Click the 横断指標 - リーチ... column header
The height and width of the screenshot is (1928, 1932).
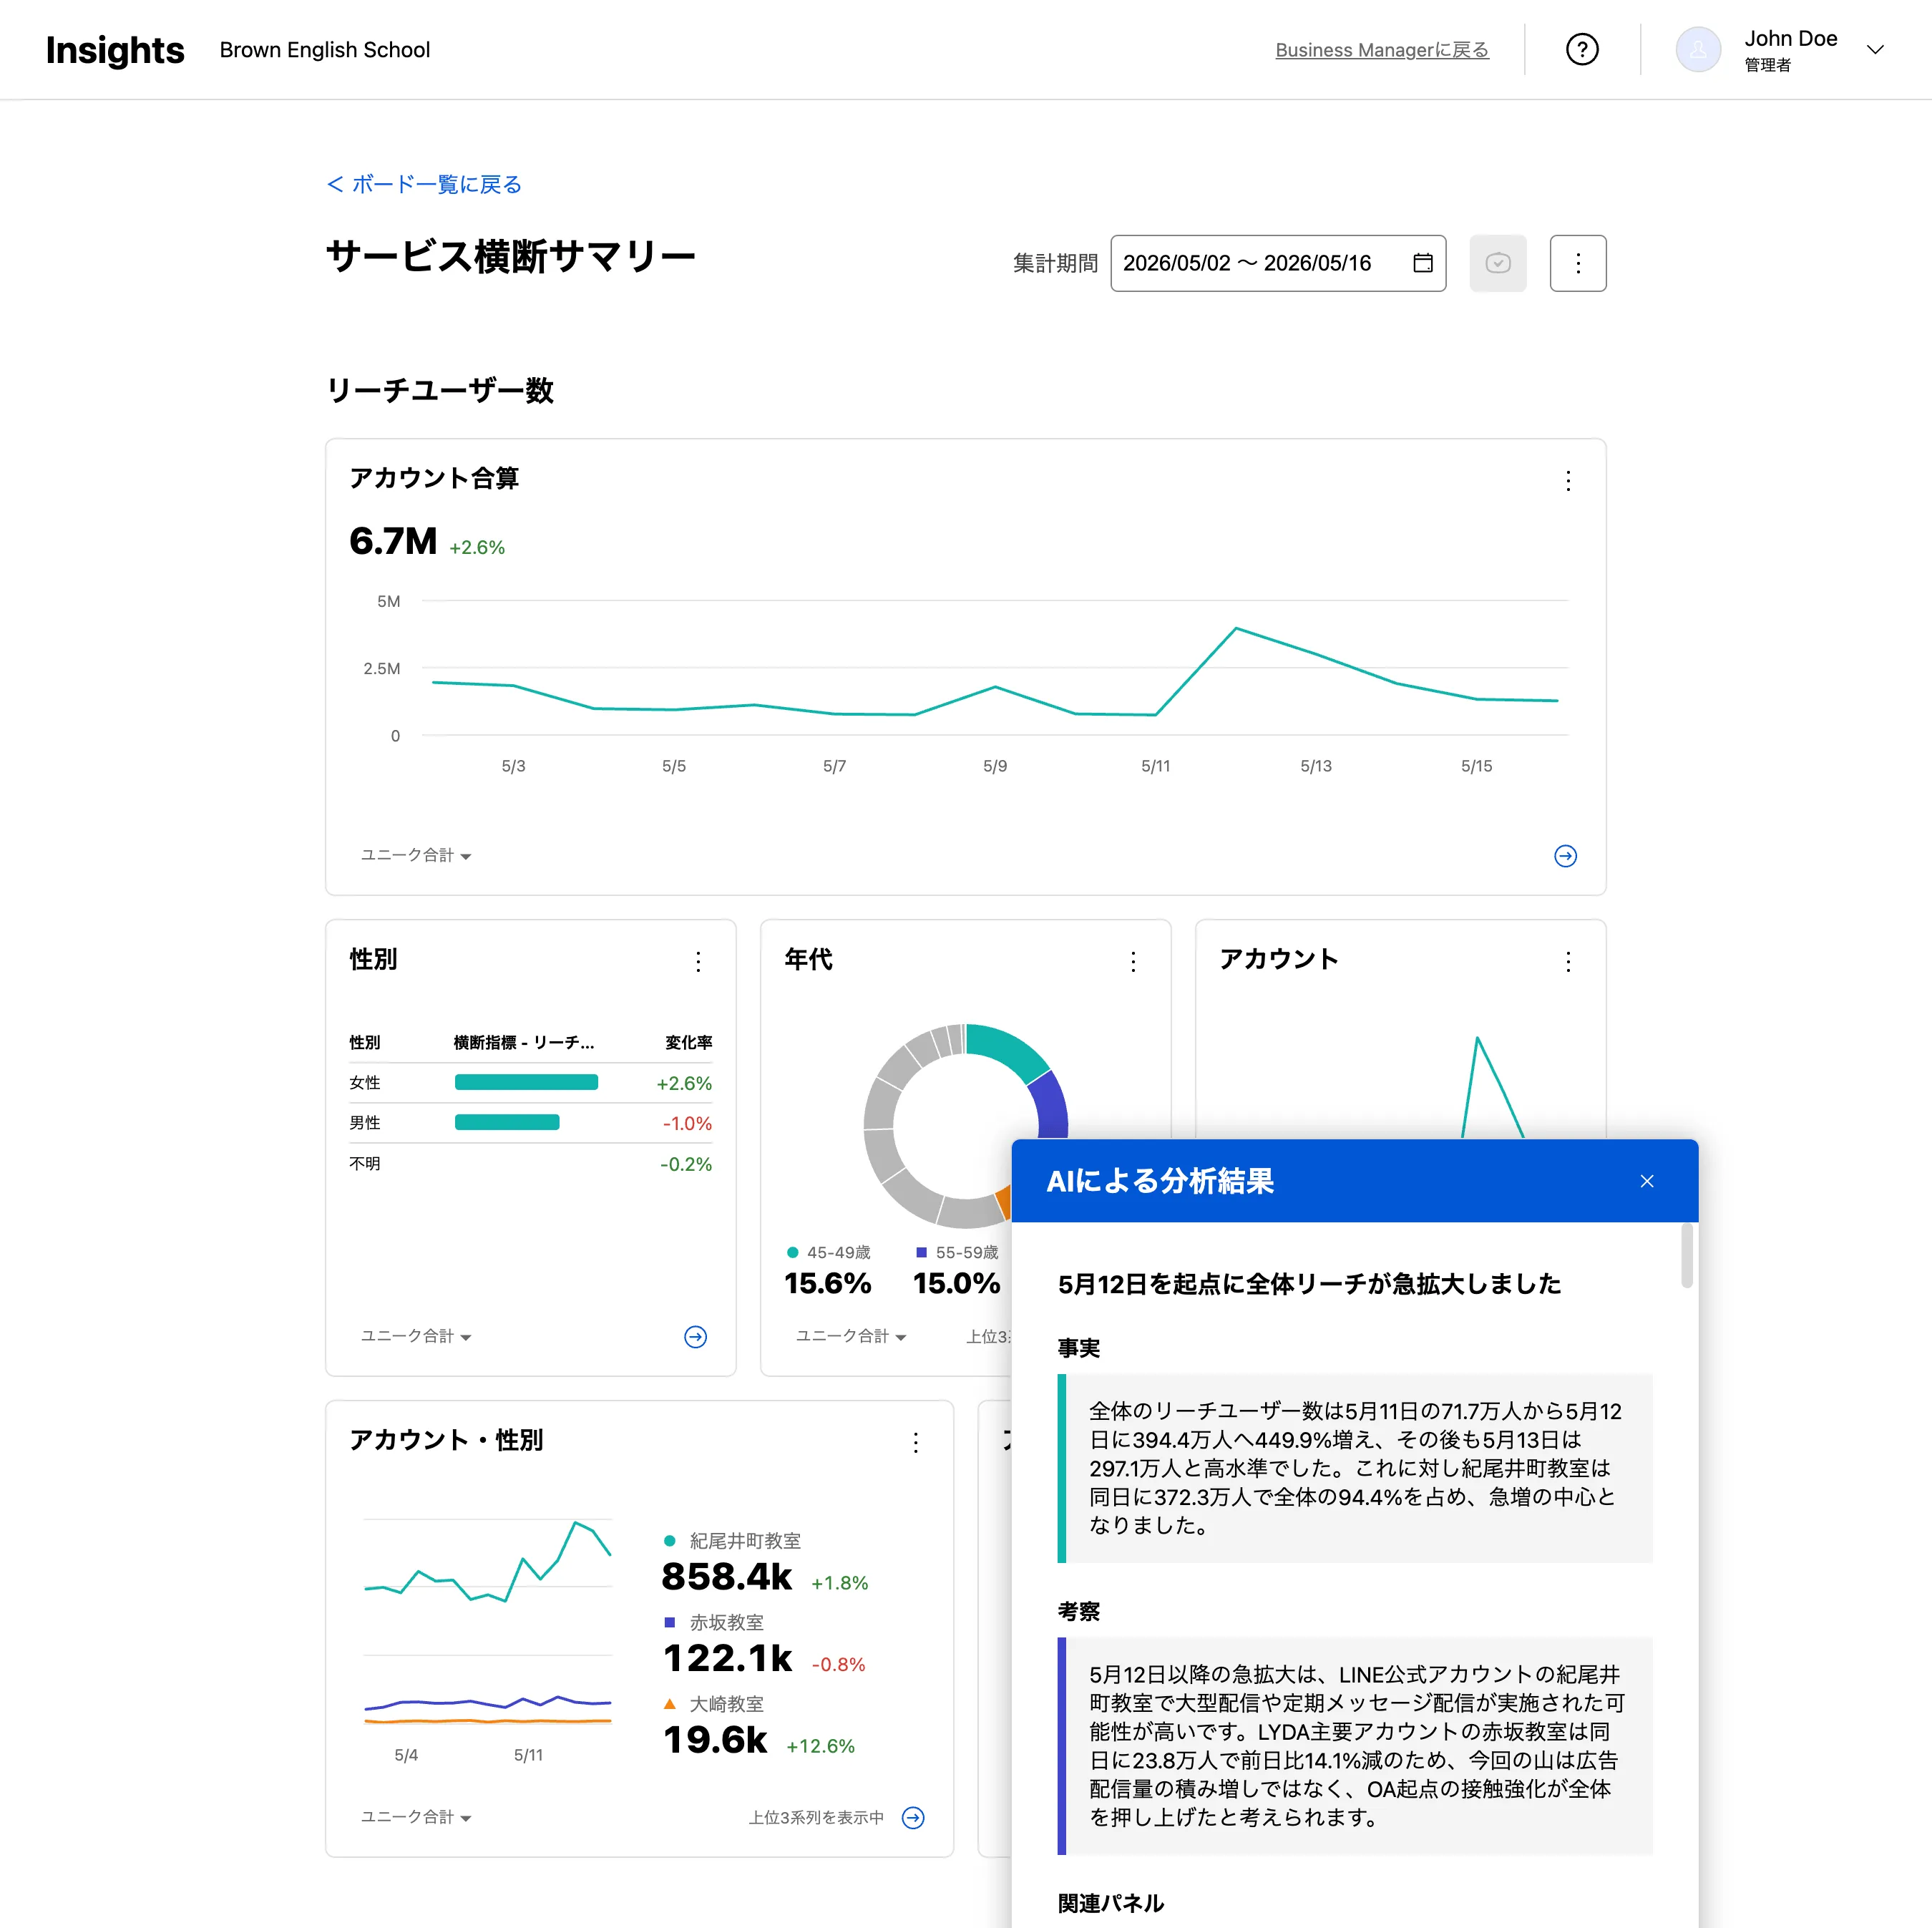click(523, 1042)
